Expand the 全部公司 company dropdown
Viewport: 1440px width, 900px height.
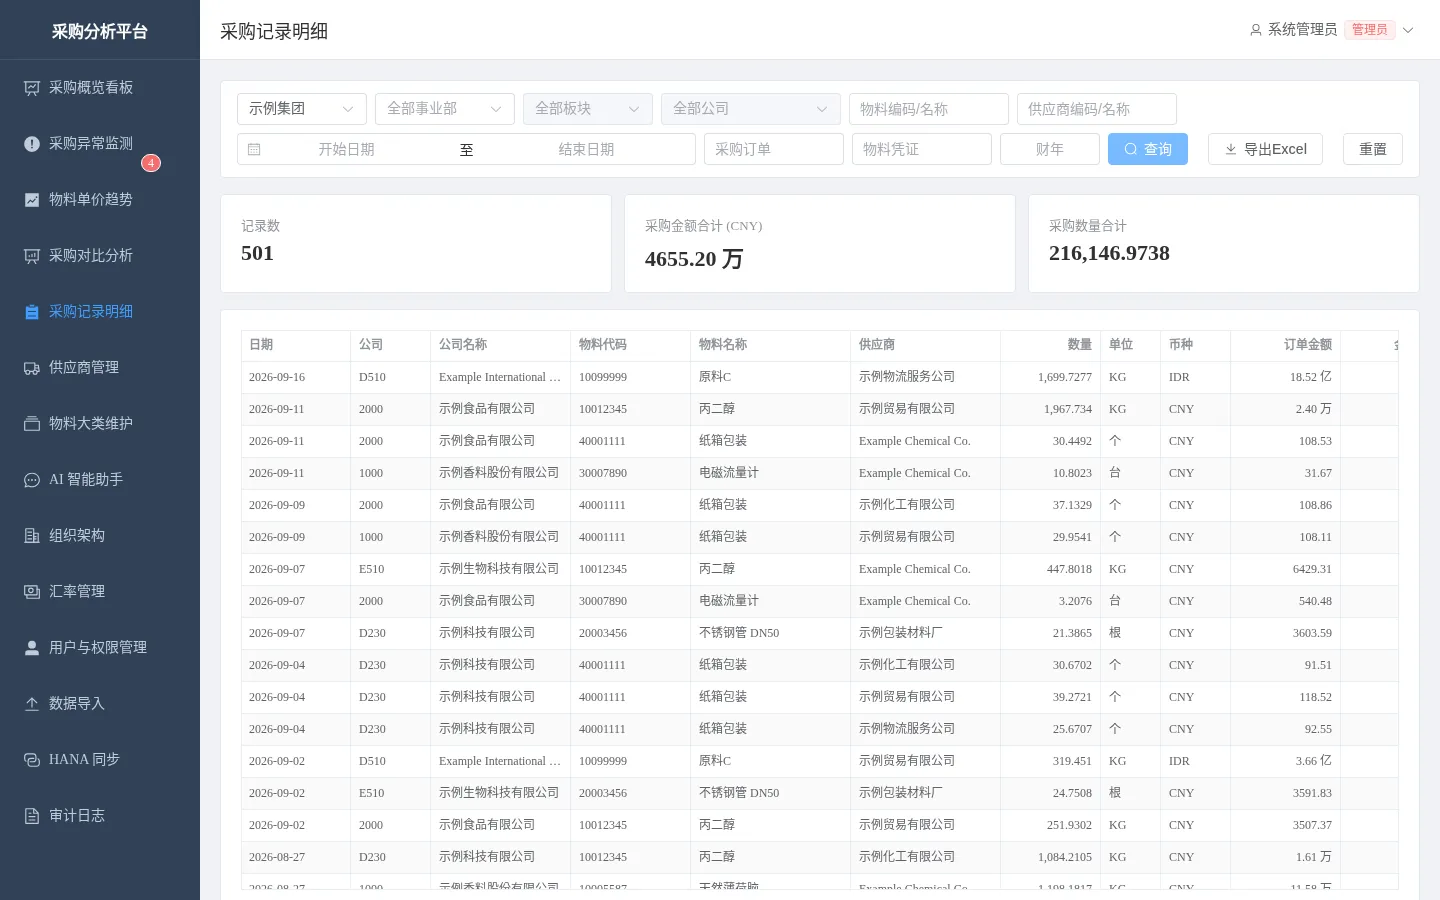751,109
